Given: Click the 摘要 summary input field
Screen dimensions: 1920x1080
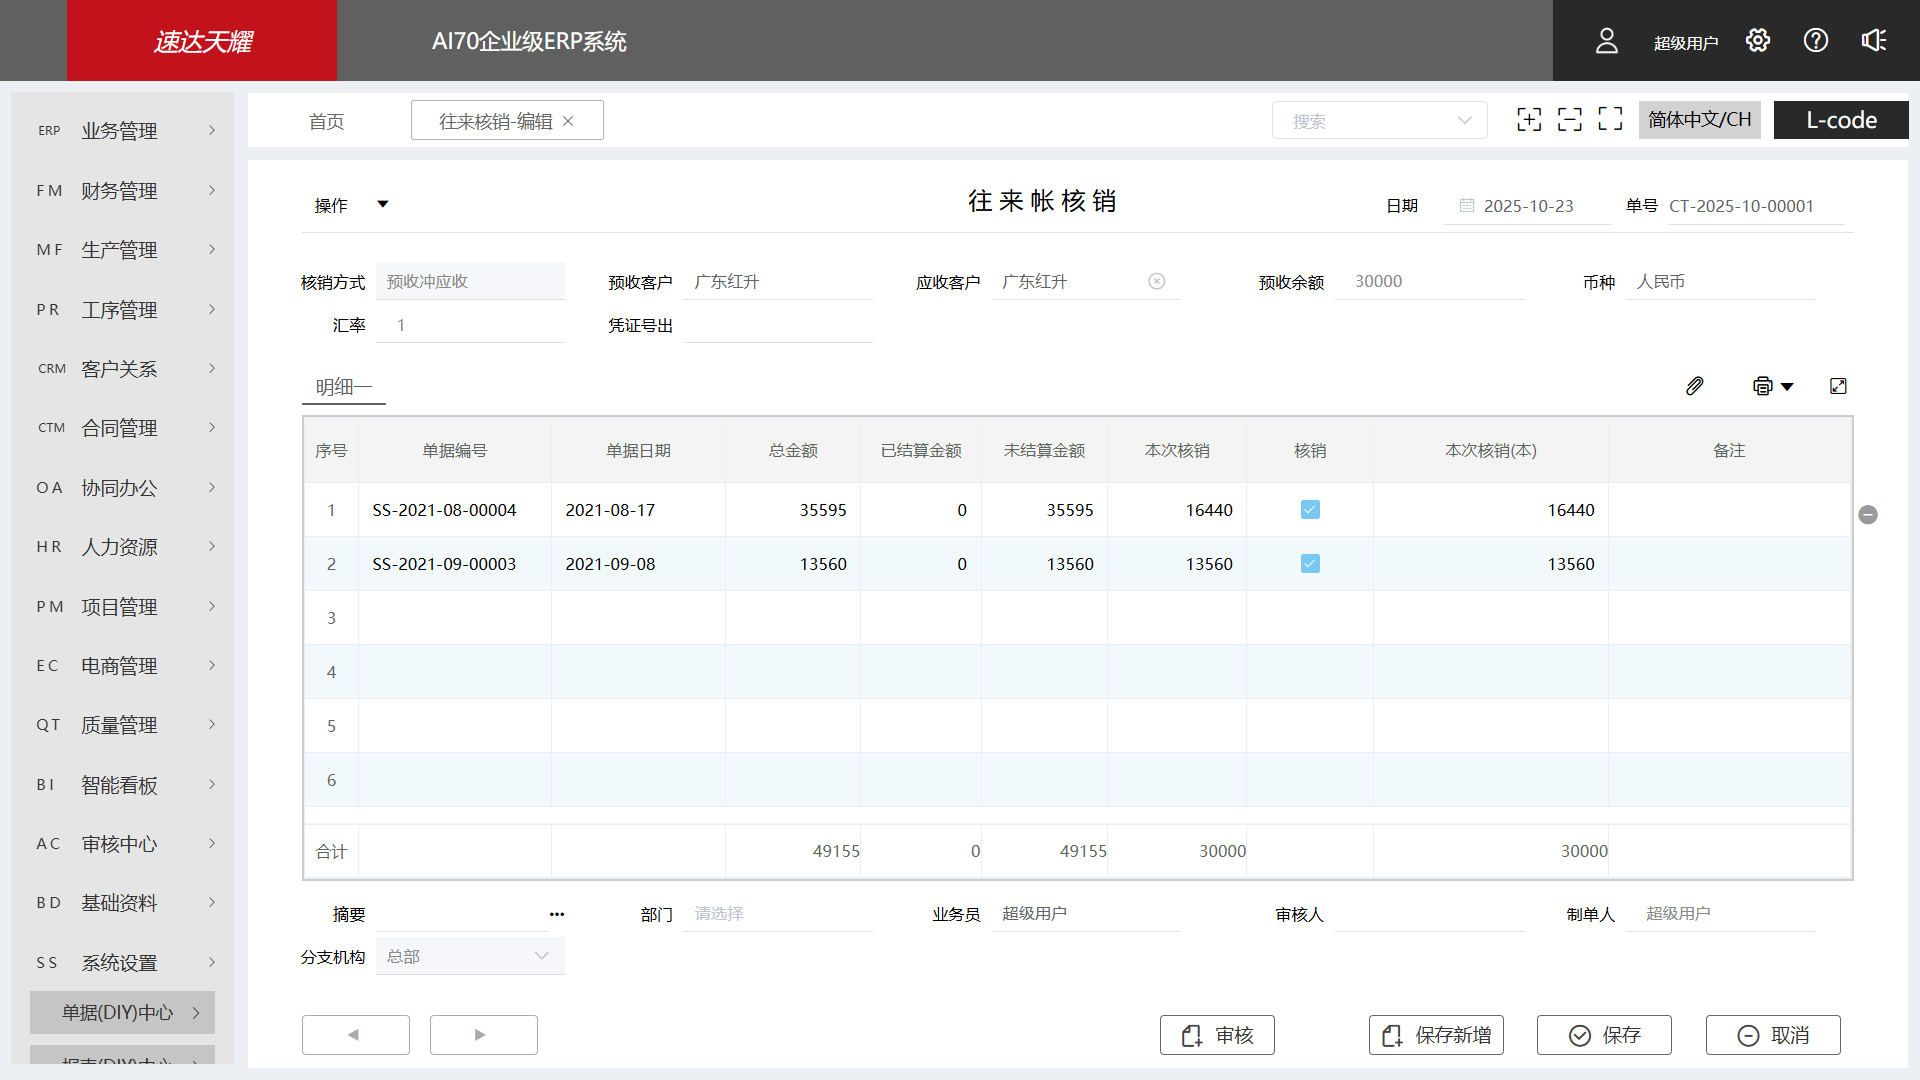Looking at the screenshot, I should [x=460, y=913].
